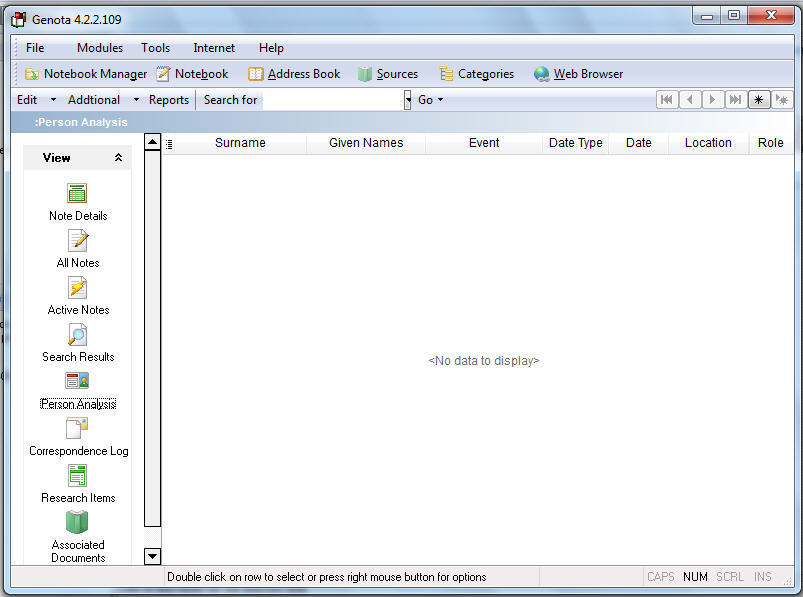Sort by the Date Type column header

point(576,143)
